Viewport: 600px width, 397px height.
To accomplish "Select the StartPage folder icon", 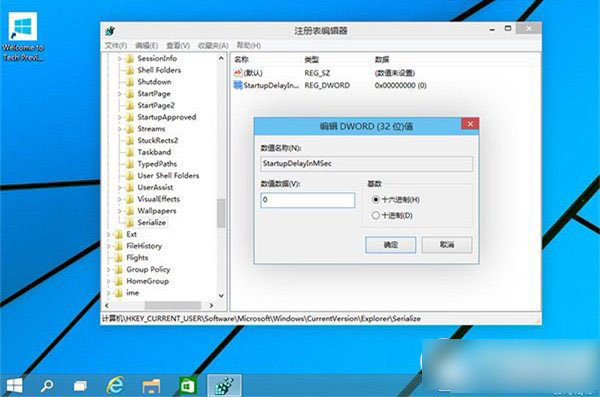I will pyautogui.click(x=130, y=93).
